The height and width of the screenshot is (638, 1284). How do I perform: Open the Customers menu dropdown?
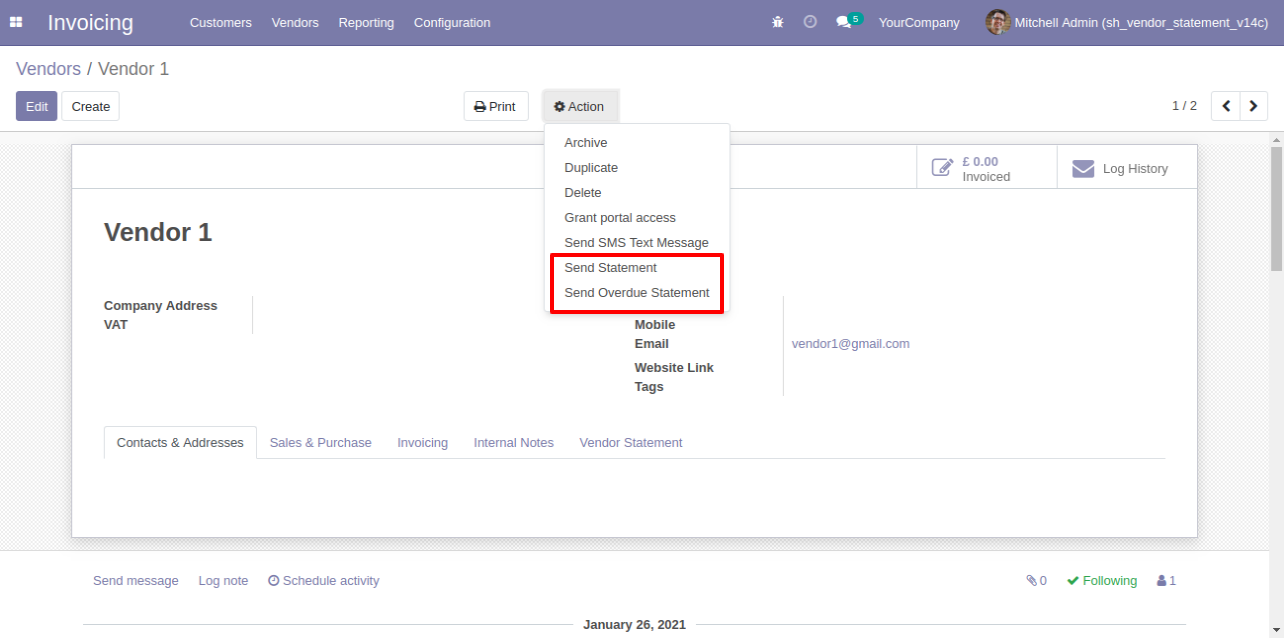click(x=220, y=22)
